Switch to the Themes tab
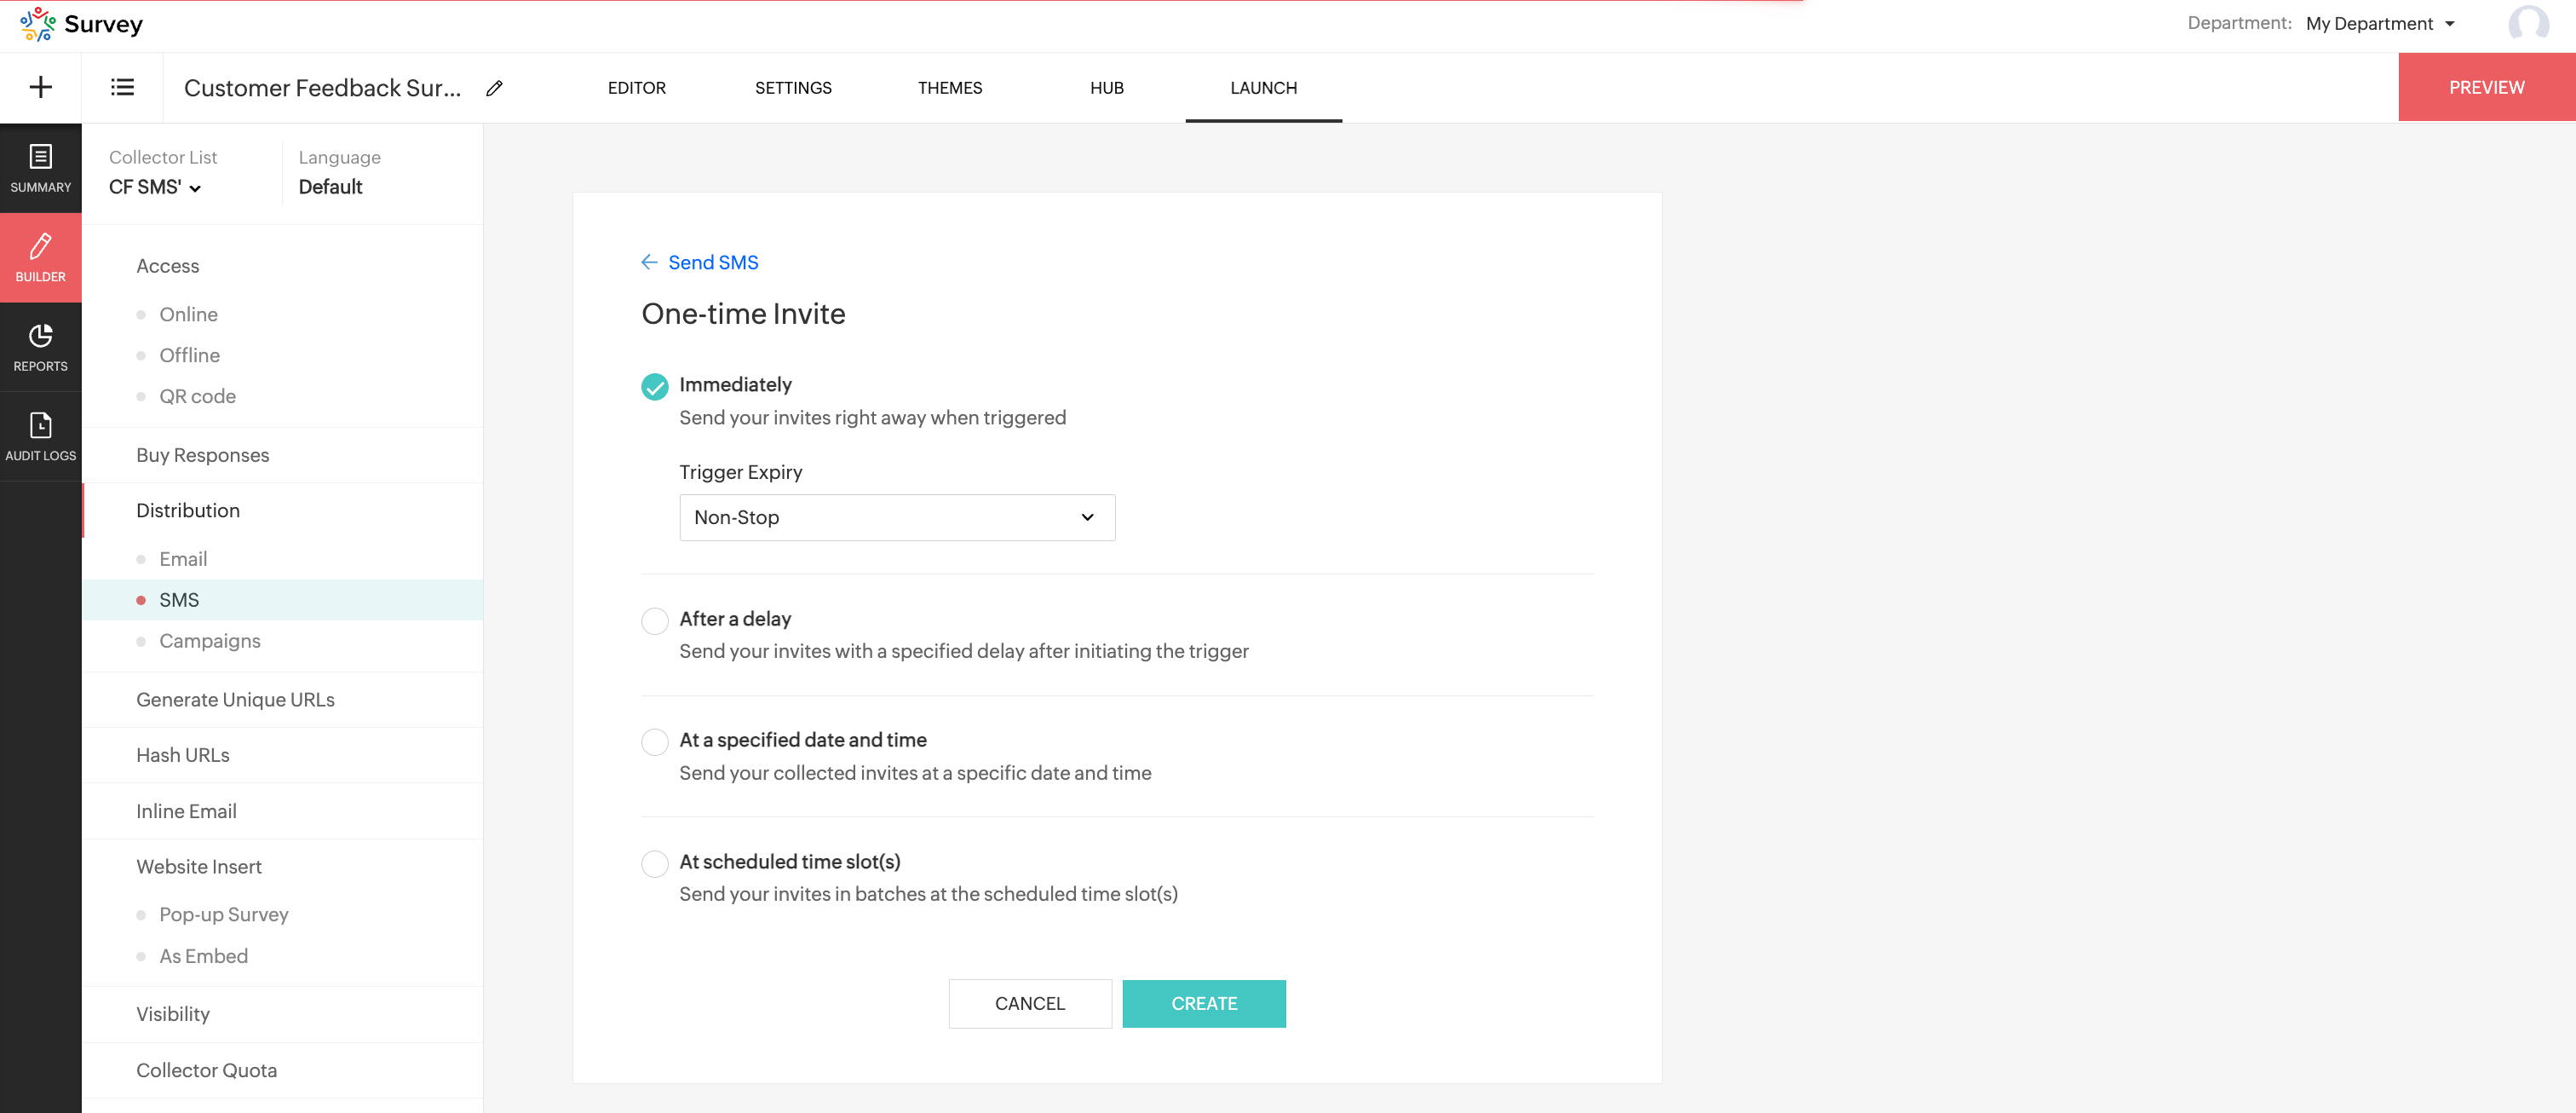Image resolution: width=2576 pixels, height=1113 pixels. [x=949, y=88]
